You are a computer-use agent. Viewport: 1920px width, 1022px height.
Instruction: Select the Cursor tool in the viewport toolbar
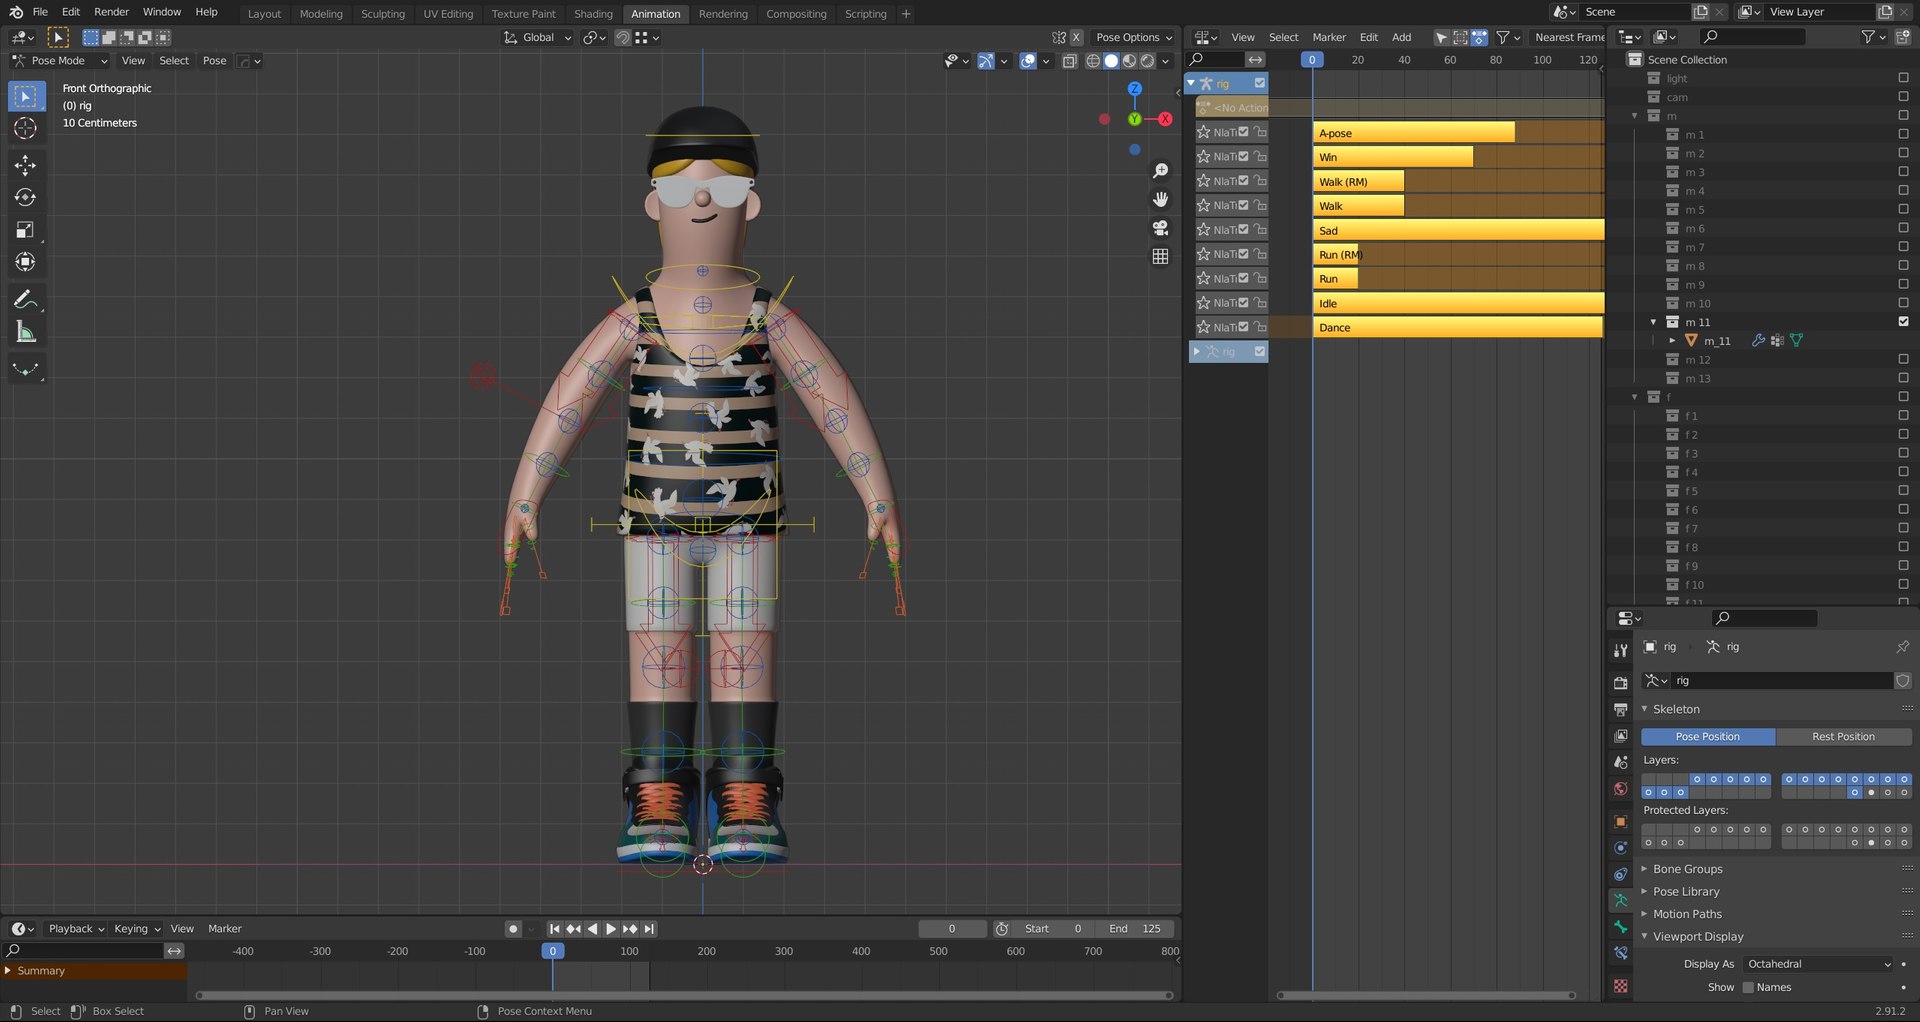pos(26,129)
